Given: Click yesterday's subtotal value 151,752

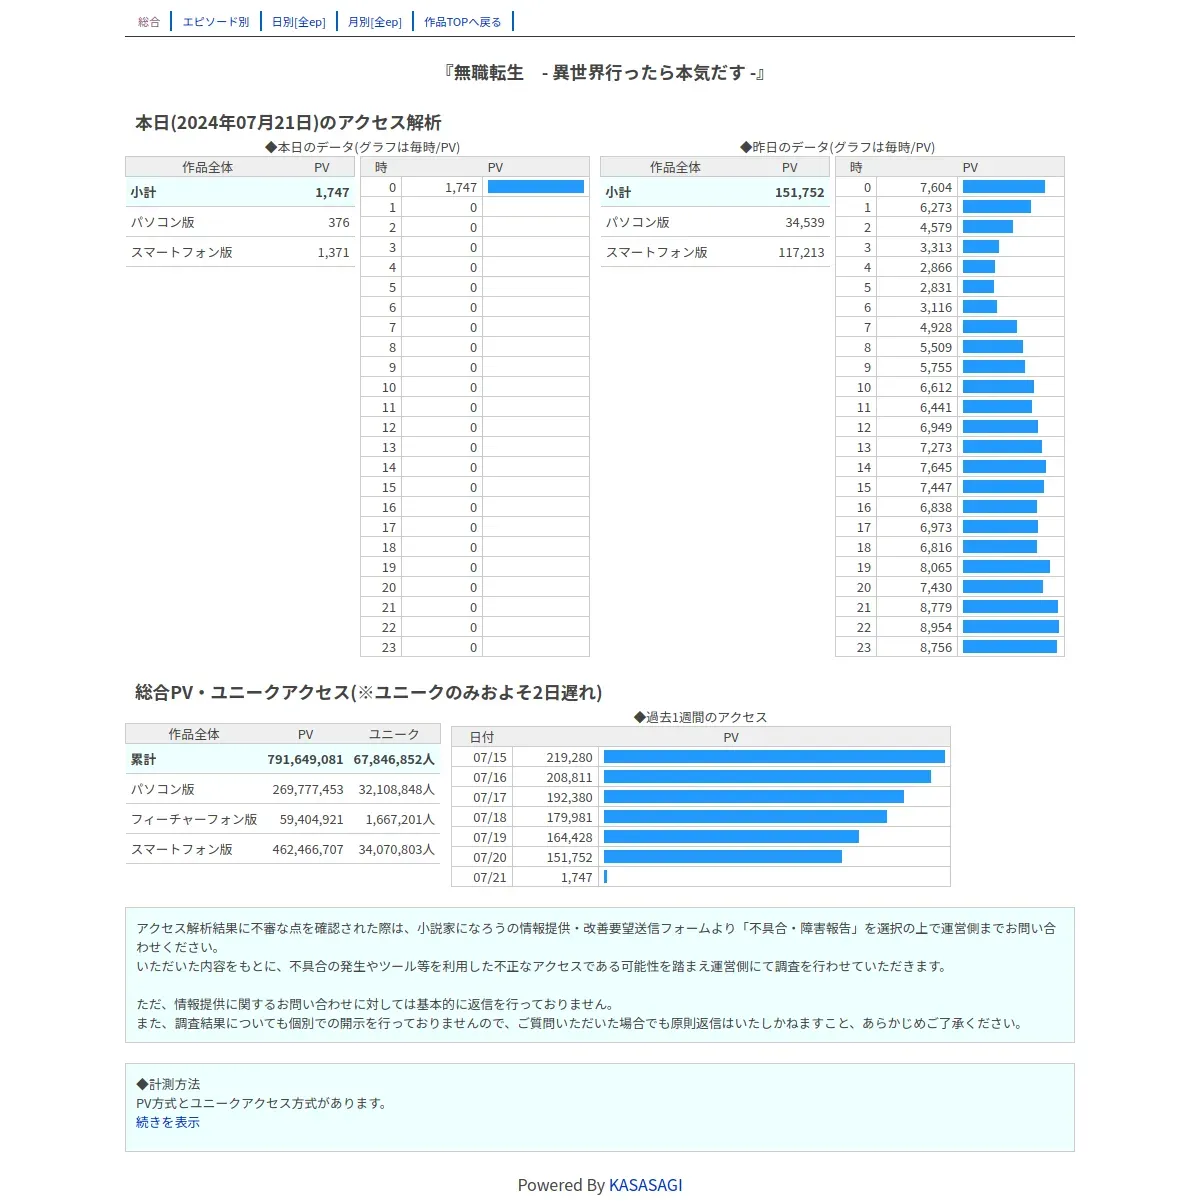Looking at the screenshot, I should click(799, 192).
